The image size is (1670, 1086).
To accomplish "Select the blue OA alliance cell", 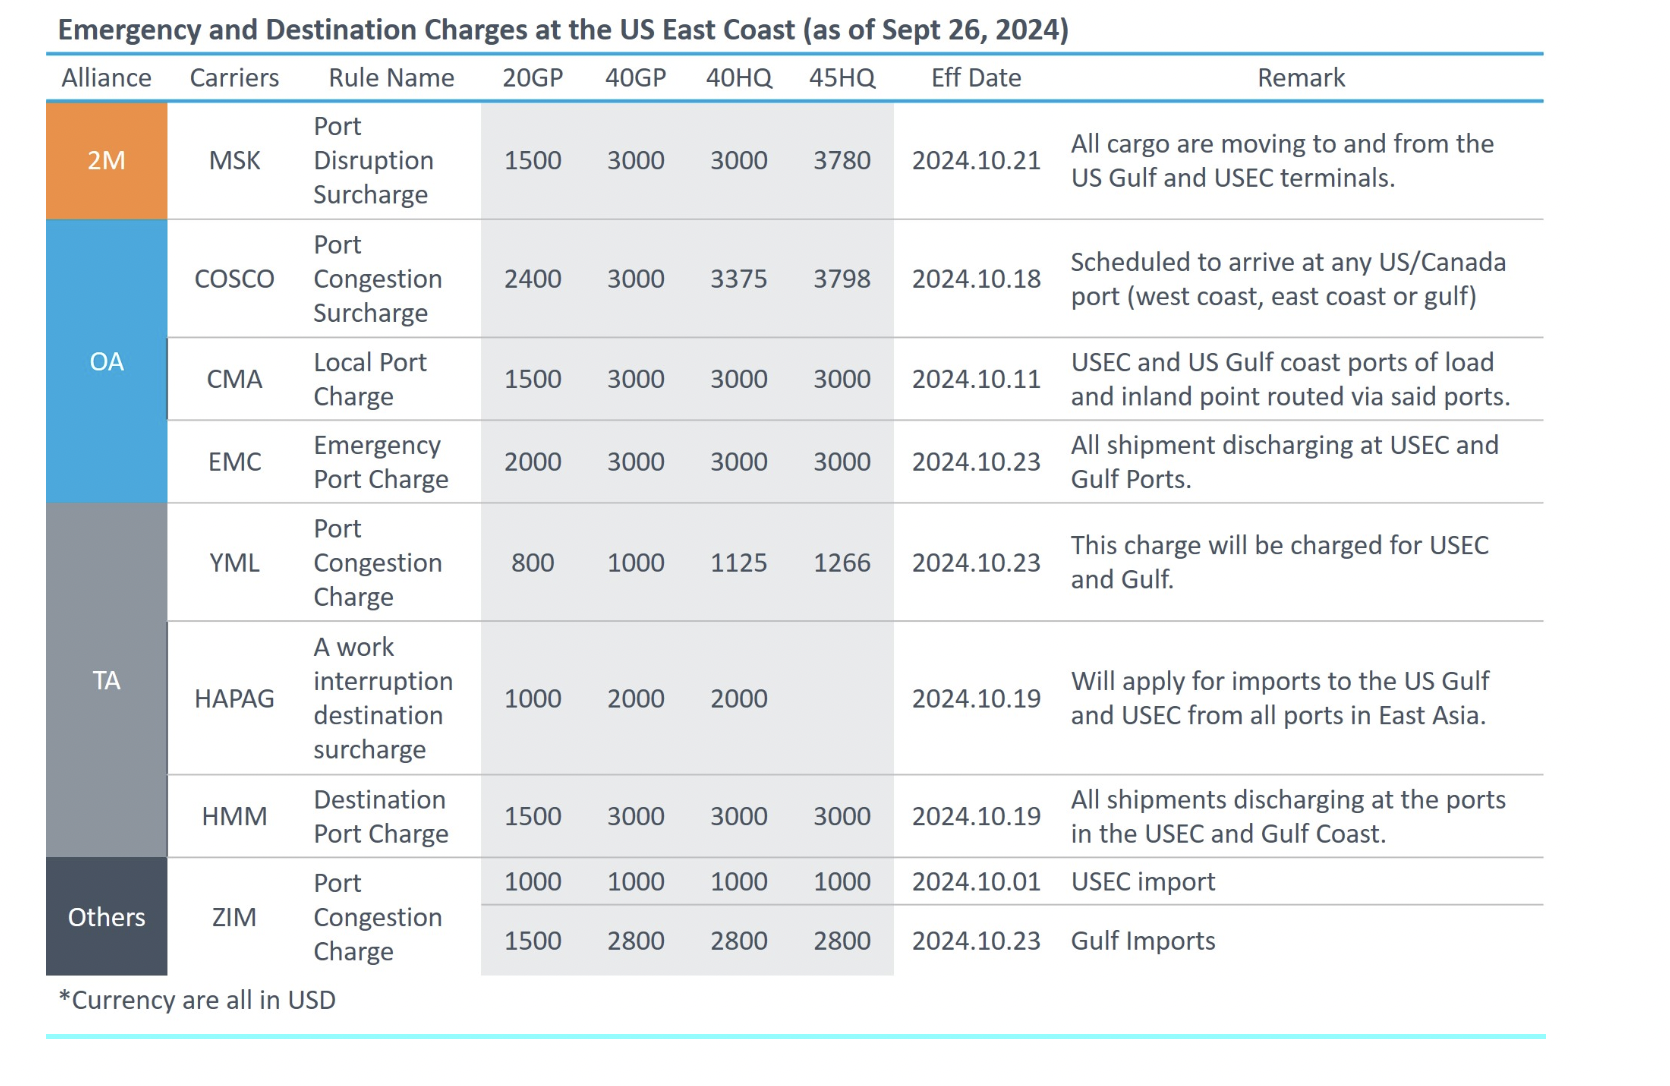I will point(107,361).
